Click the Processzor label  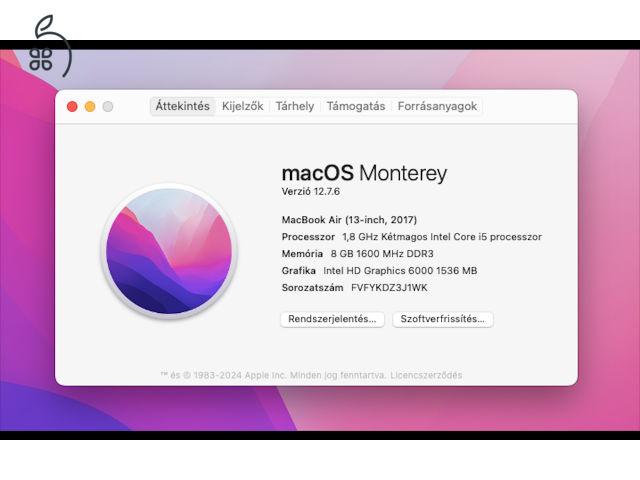308,237
